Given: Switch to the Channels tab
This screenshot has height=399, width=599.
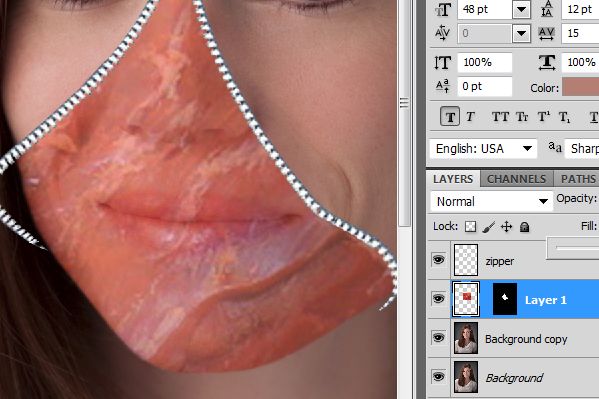Looking at the screenshot, I should pos(516,179).
